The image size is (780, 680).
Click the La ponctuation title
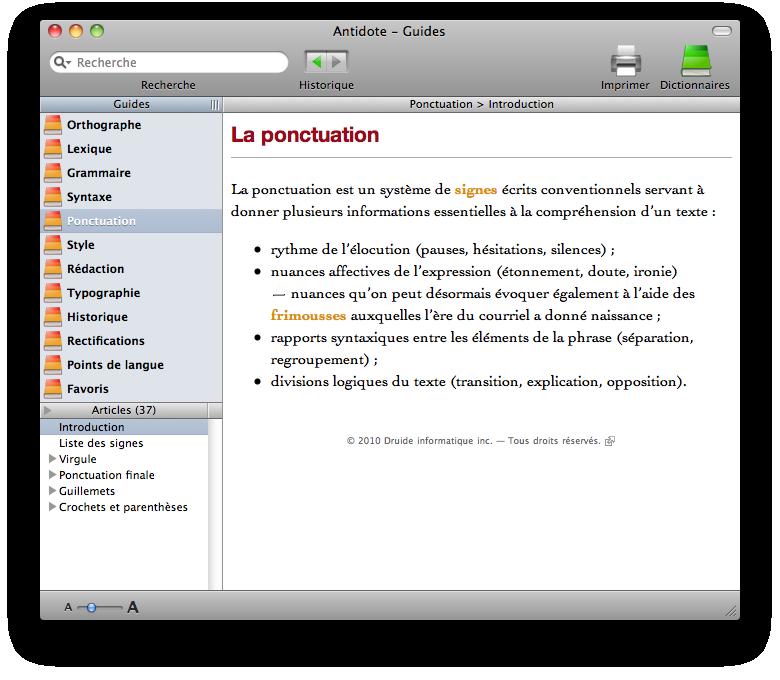pos(305,135)
